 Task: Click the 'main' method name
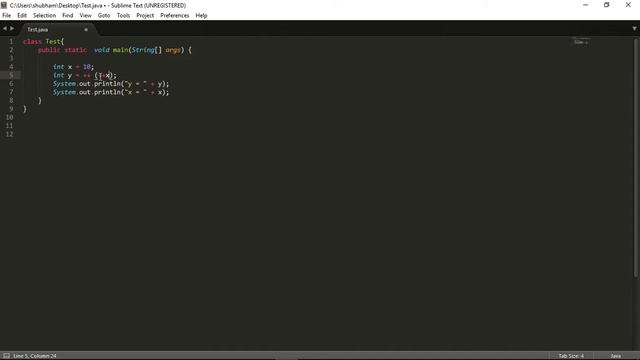point(120,50)
